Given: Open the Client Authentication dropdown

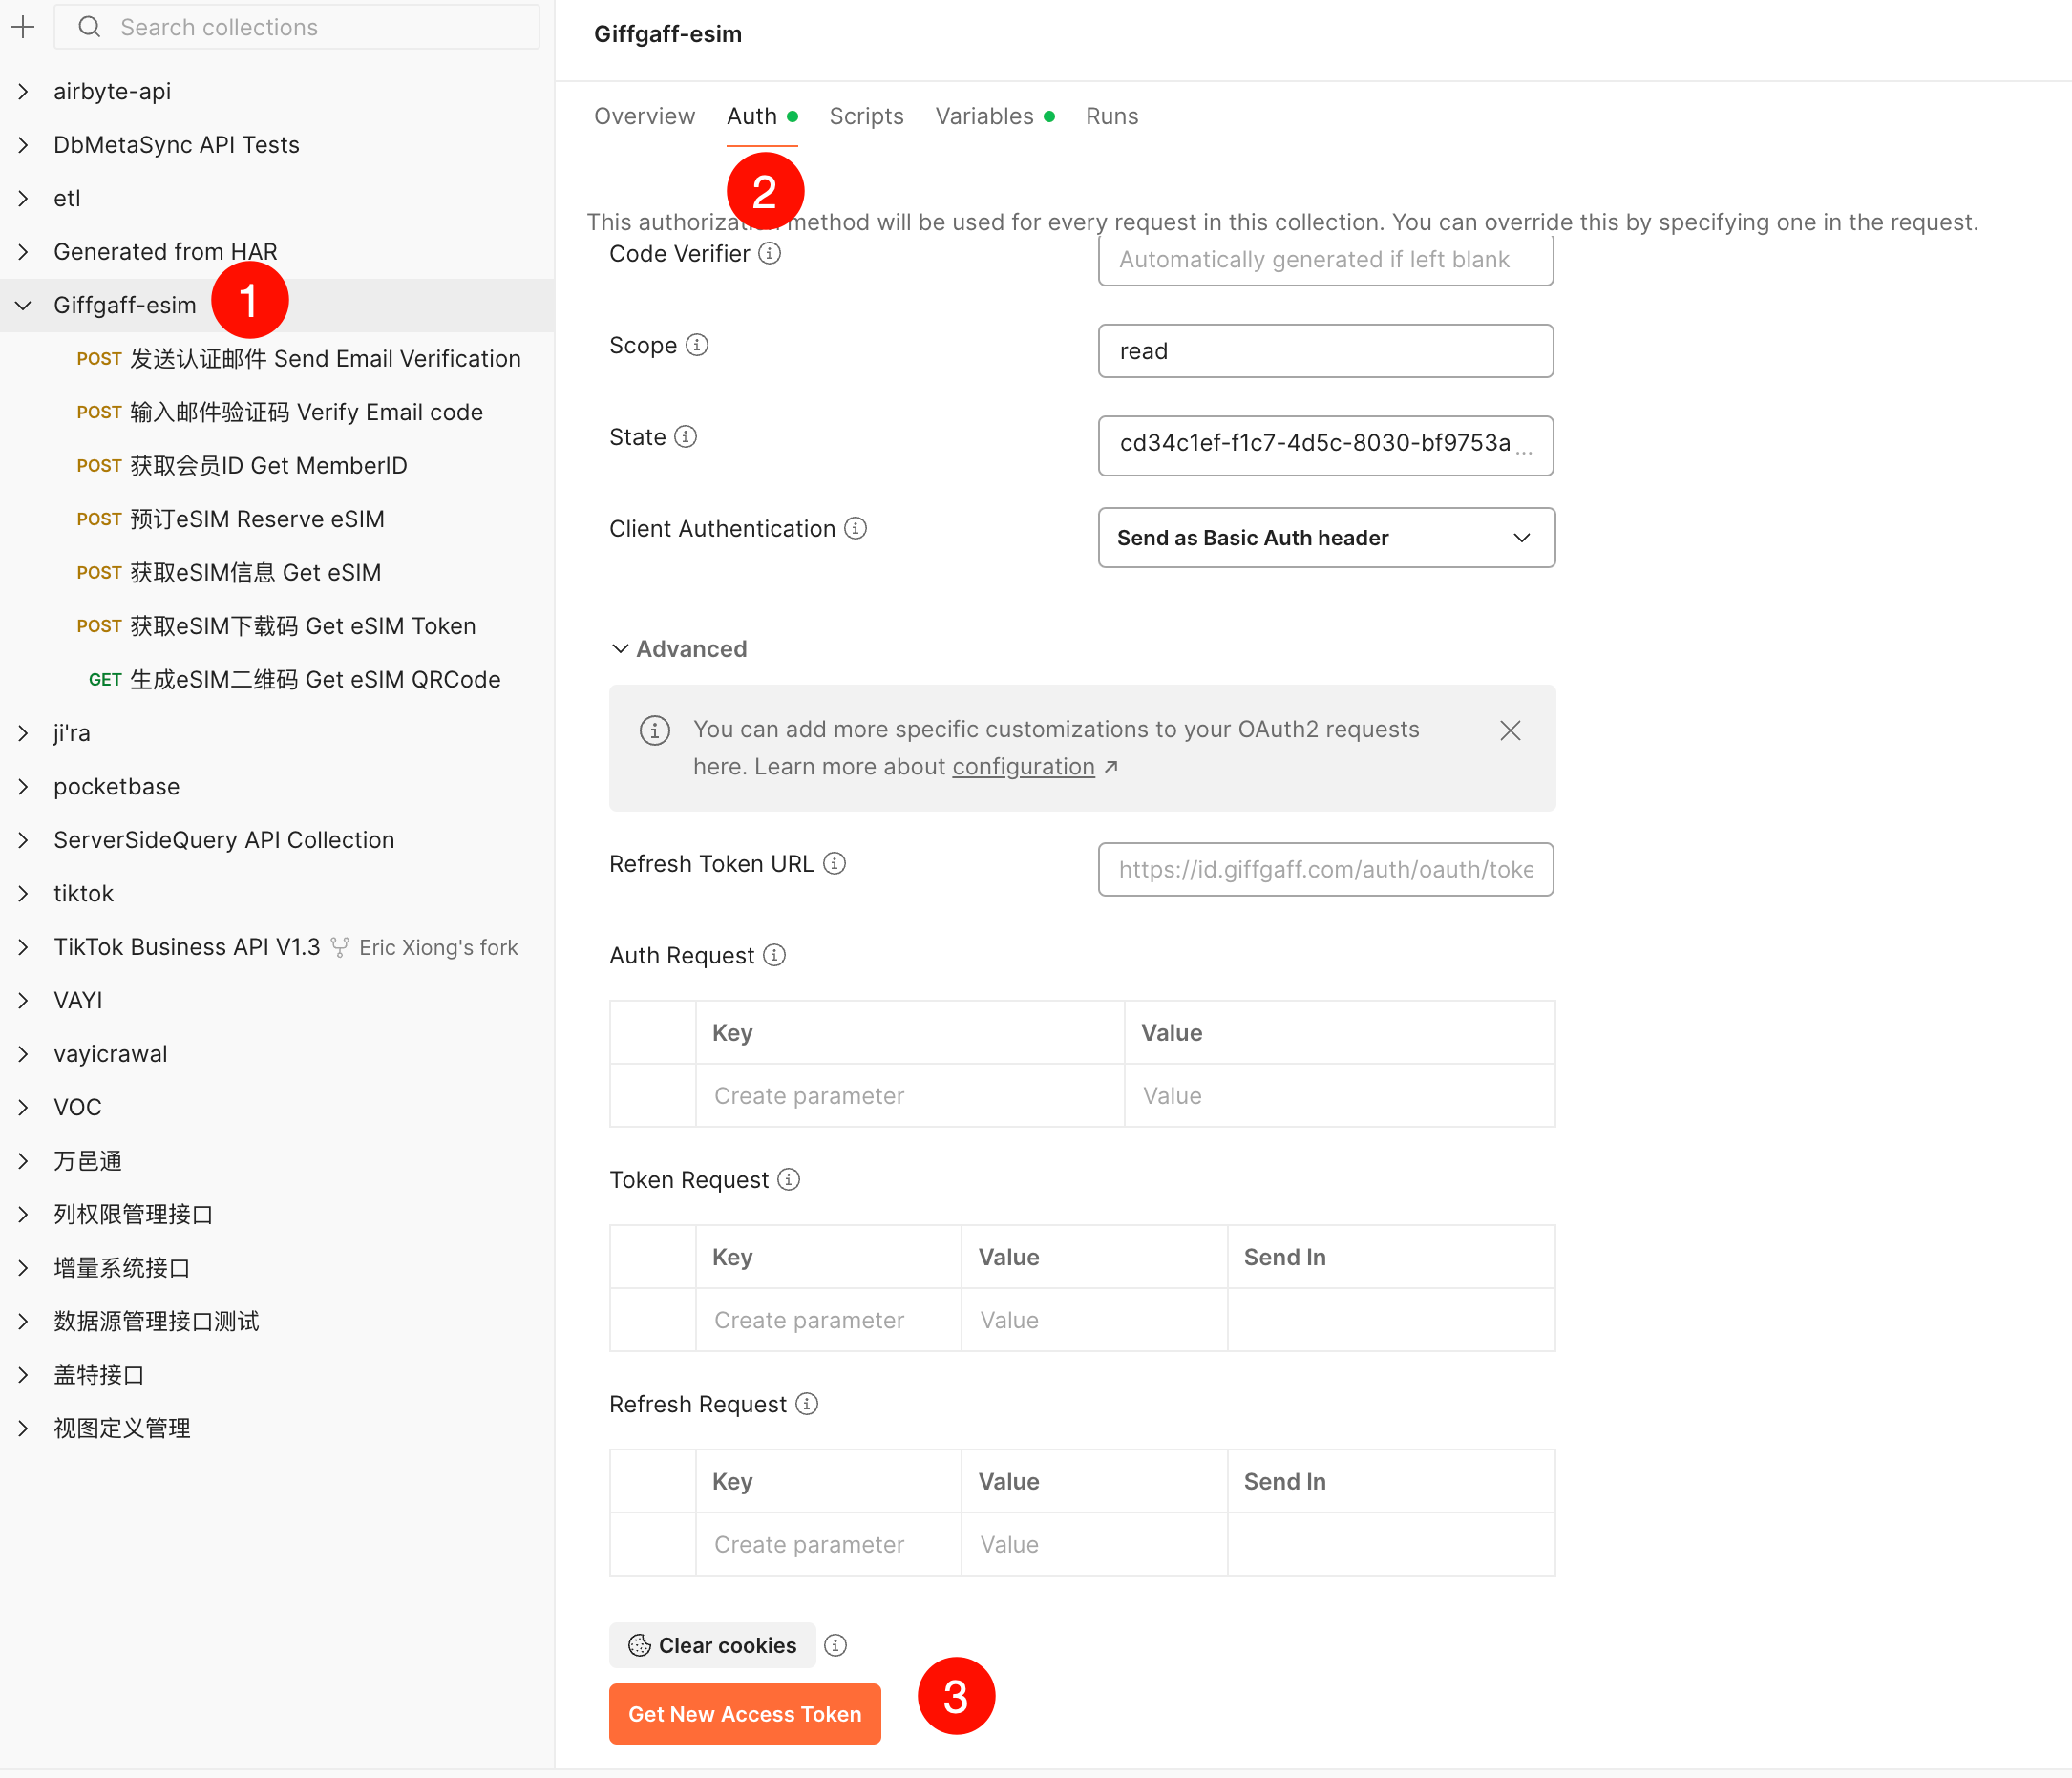Looking at the screenshot, I should pyautogui.click(x=1326, y=538).
